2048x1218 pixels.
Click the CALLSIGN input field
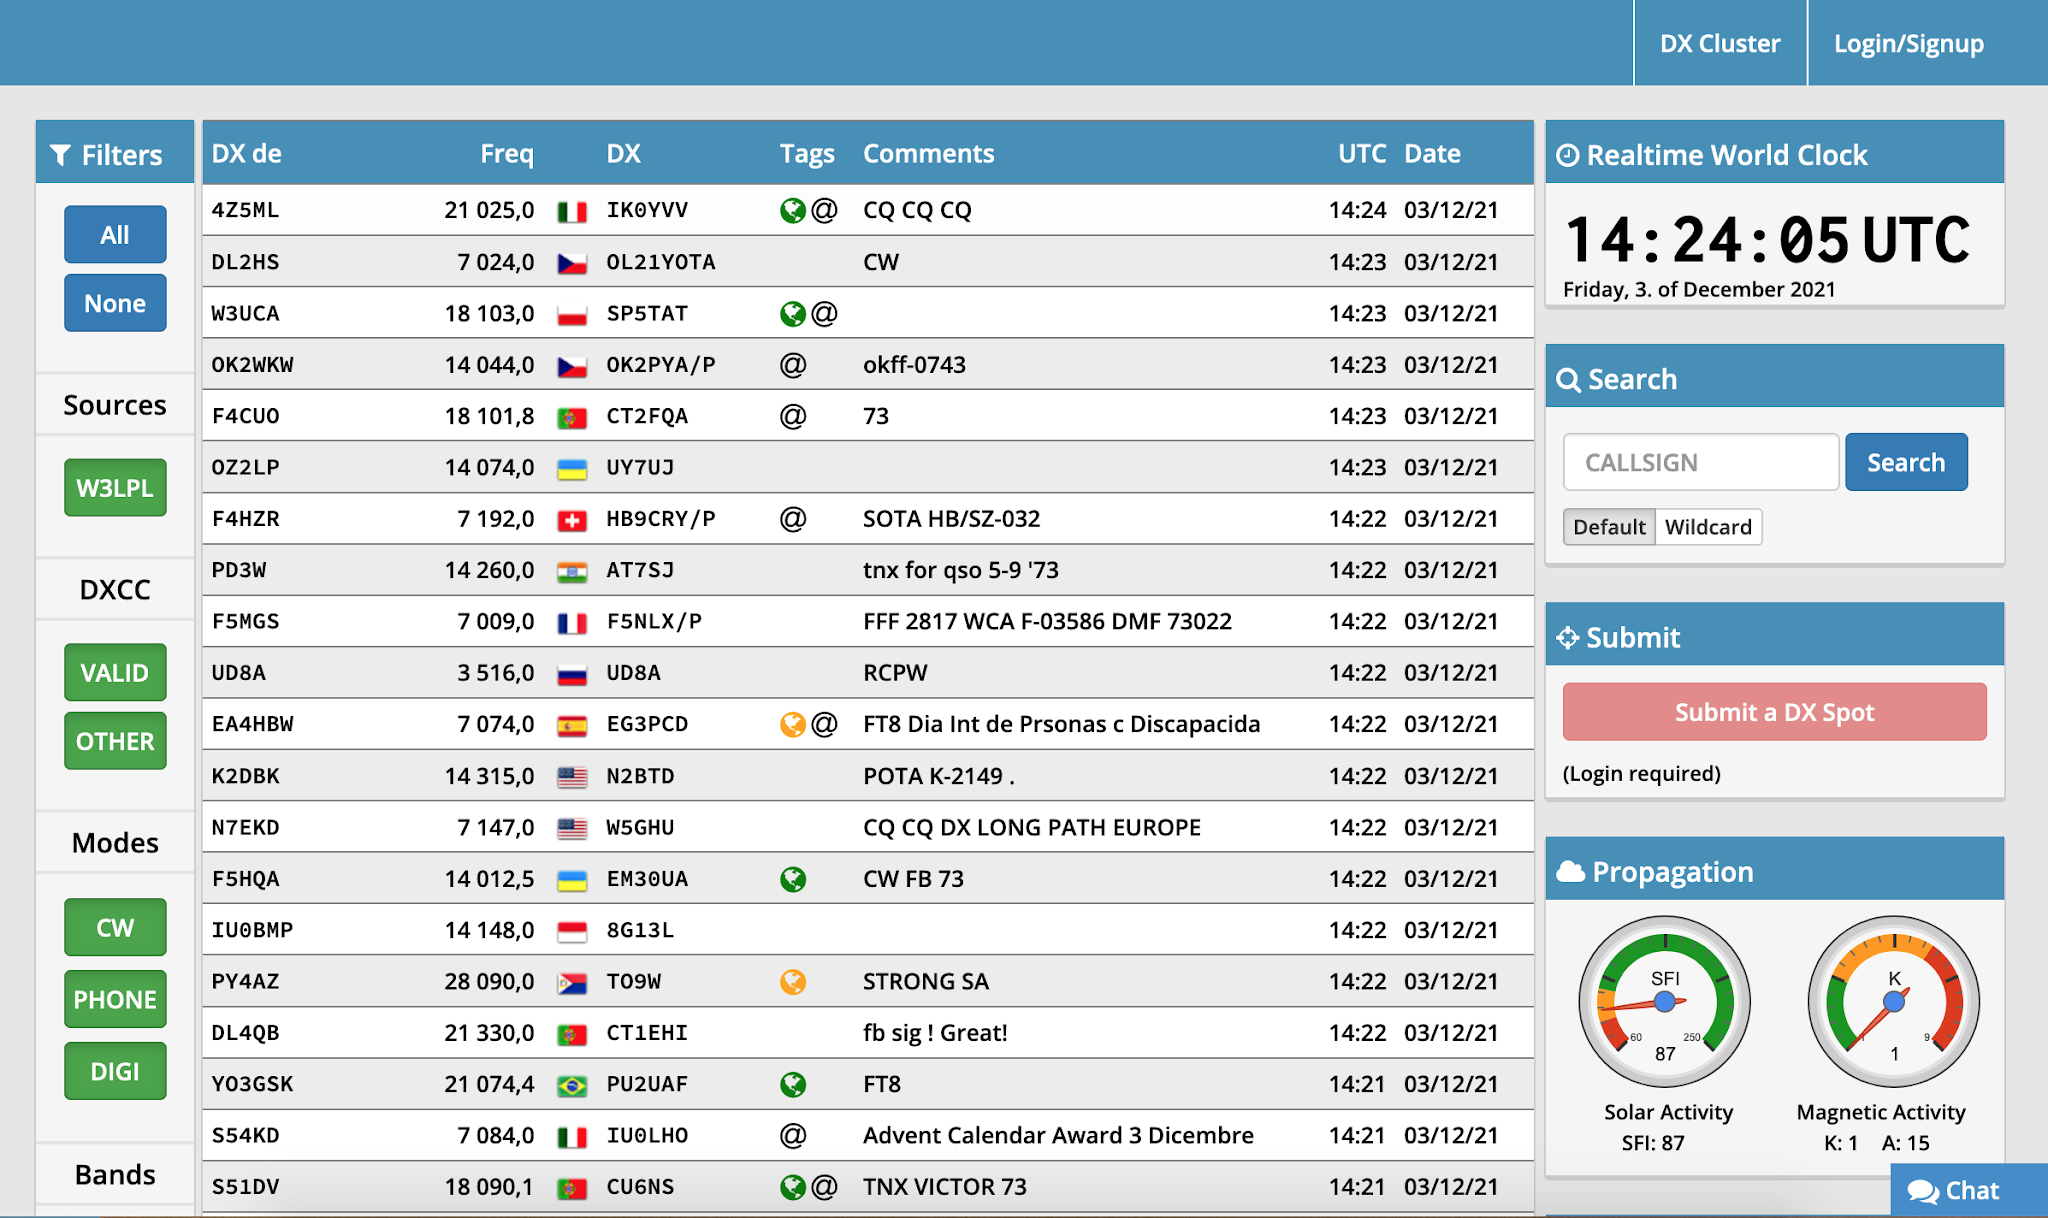pos(1700,462)
